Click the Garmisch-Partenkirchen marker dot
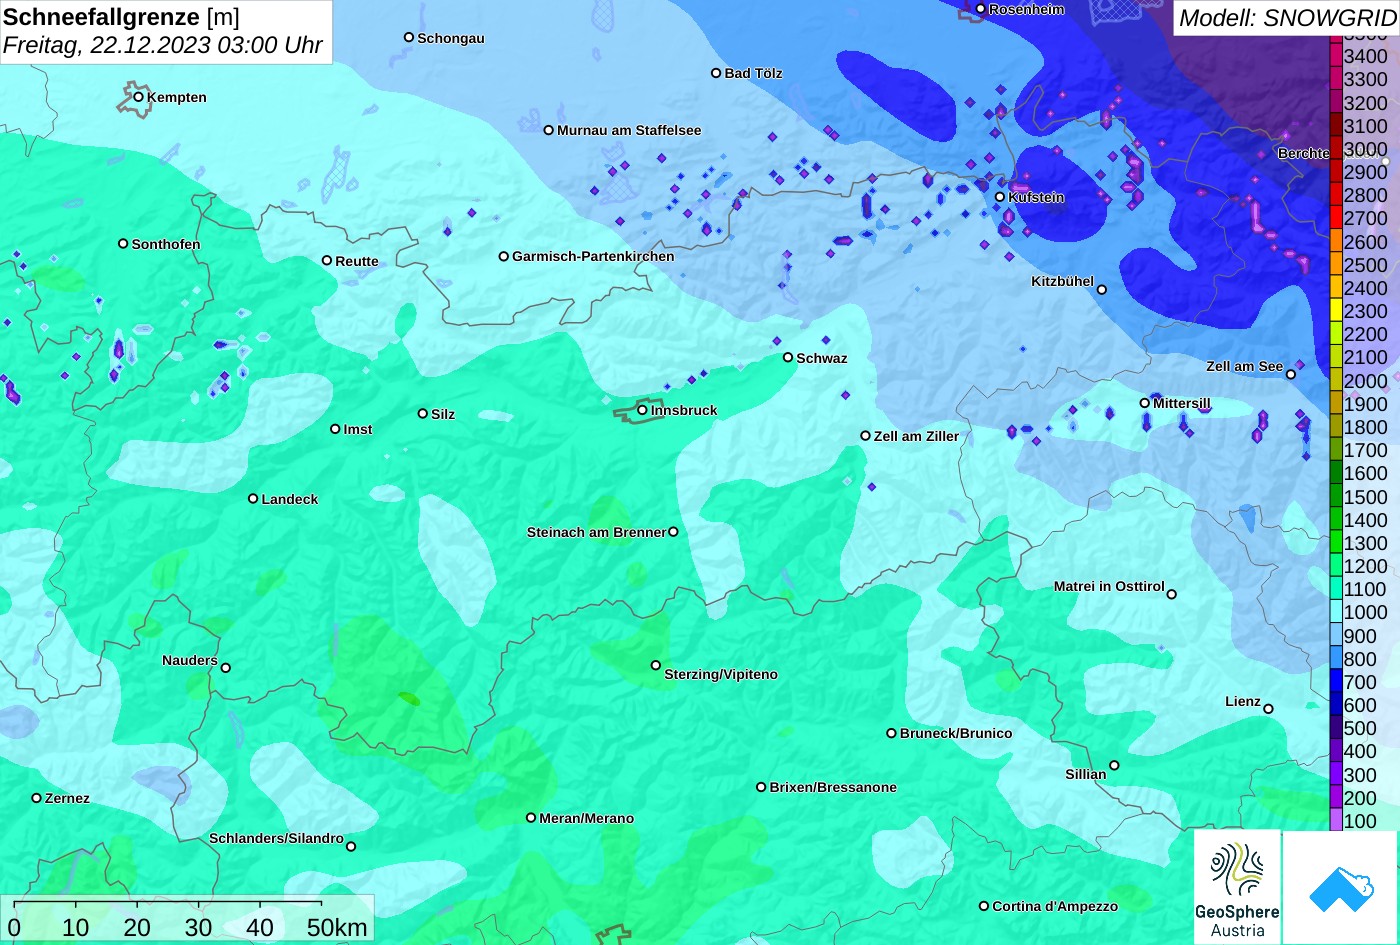Image resolution: width=1400 pixels, height=945 pixels. pos(504,256)
